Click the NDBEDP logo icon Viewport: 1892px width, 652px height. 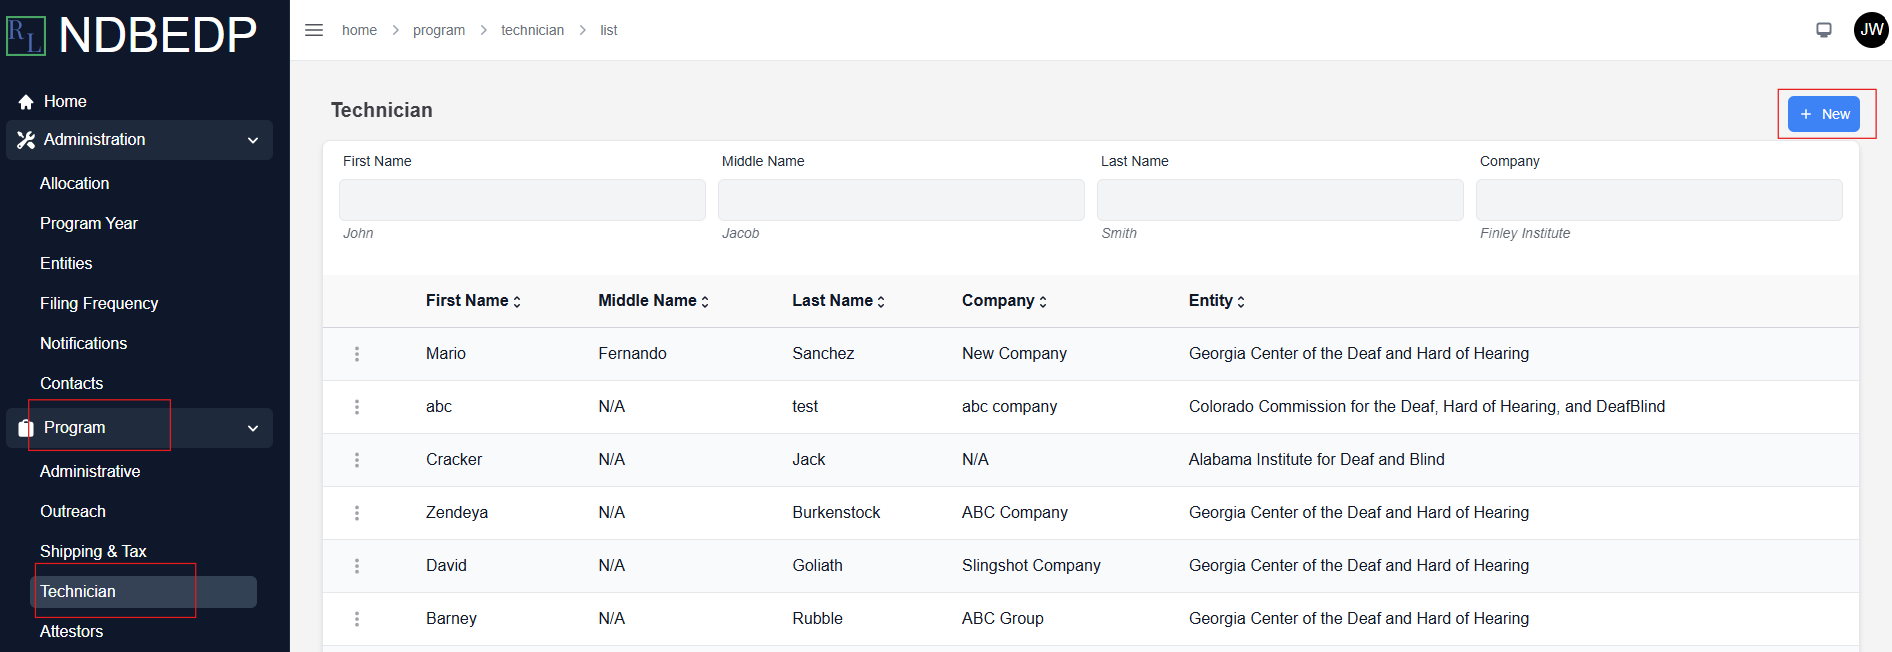click(x=26, y=35)
